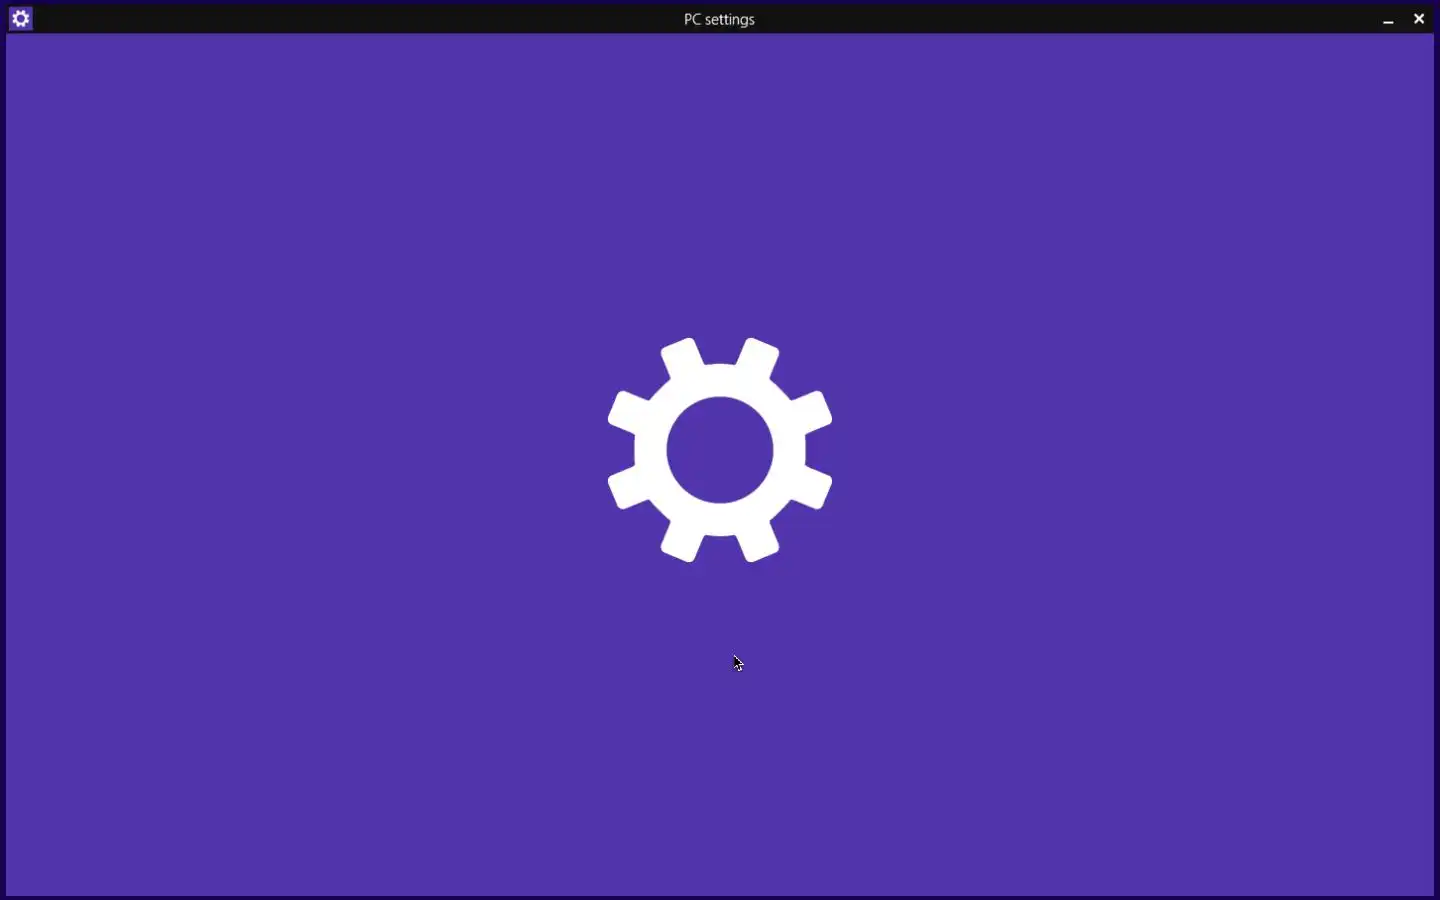Viewport: 1440px width, 900px height.
Task: Close the PC settings window
Action: [1419, 19]
